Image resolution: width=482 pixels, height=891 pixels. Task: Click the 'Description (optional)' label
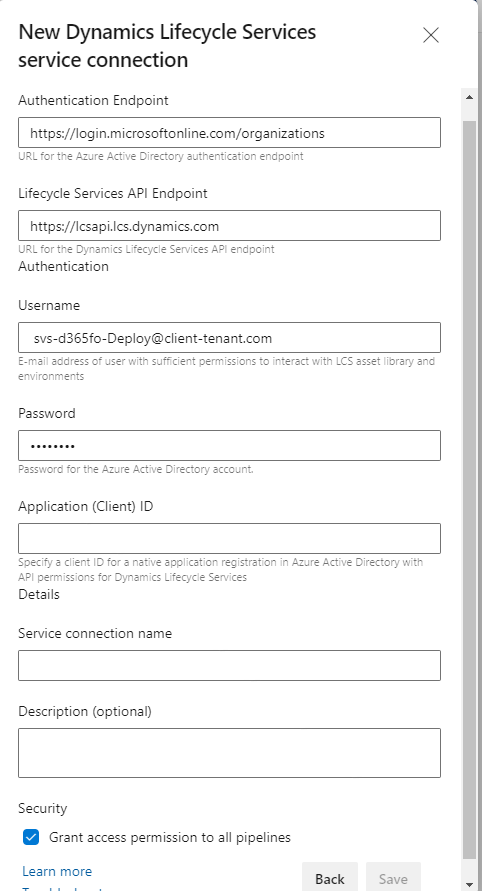click(85, 711)
